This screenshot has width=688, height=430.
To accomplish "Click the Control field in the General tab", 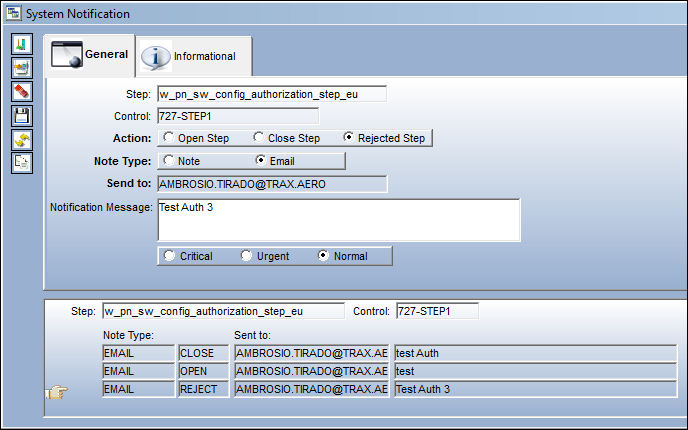I will (238, 116).
